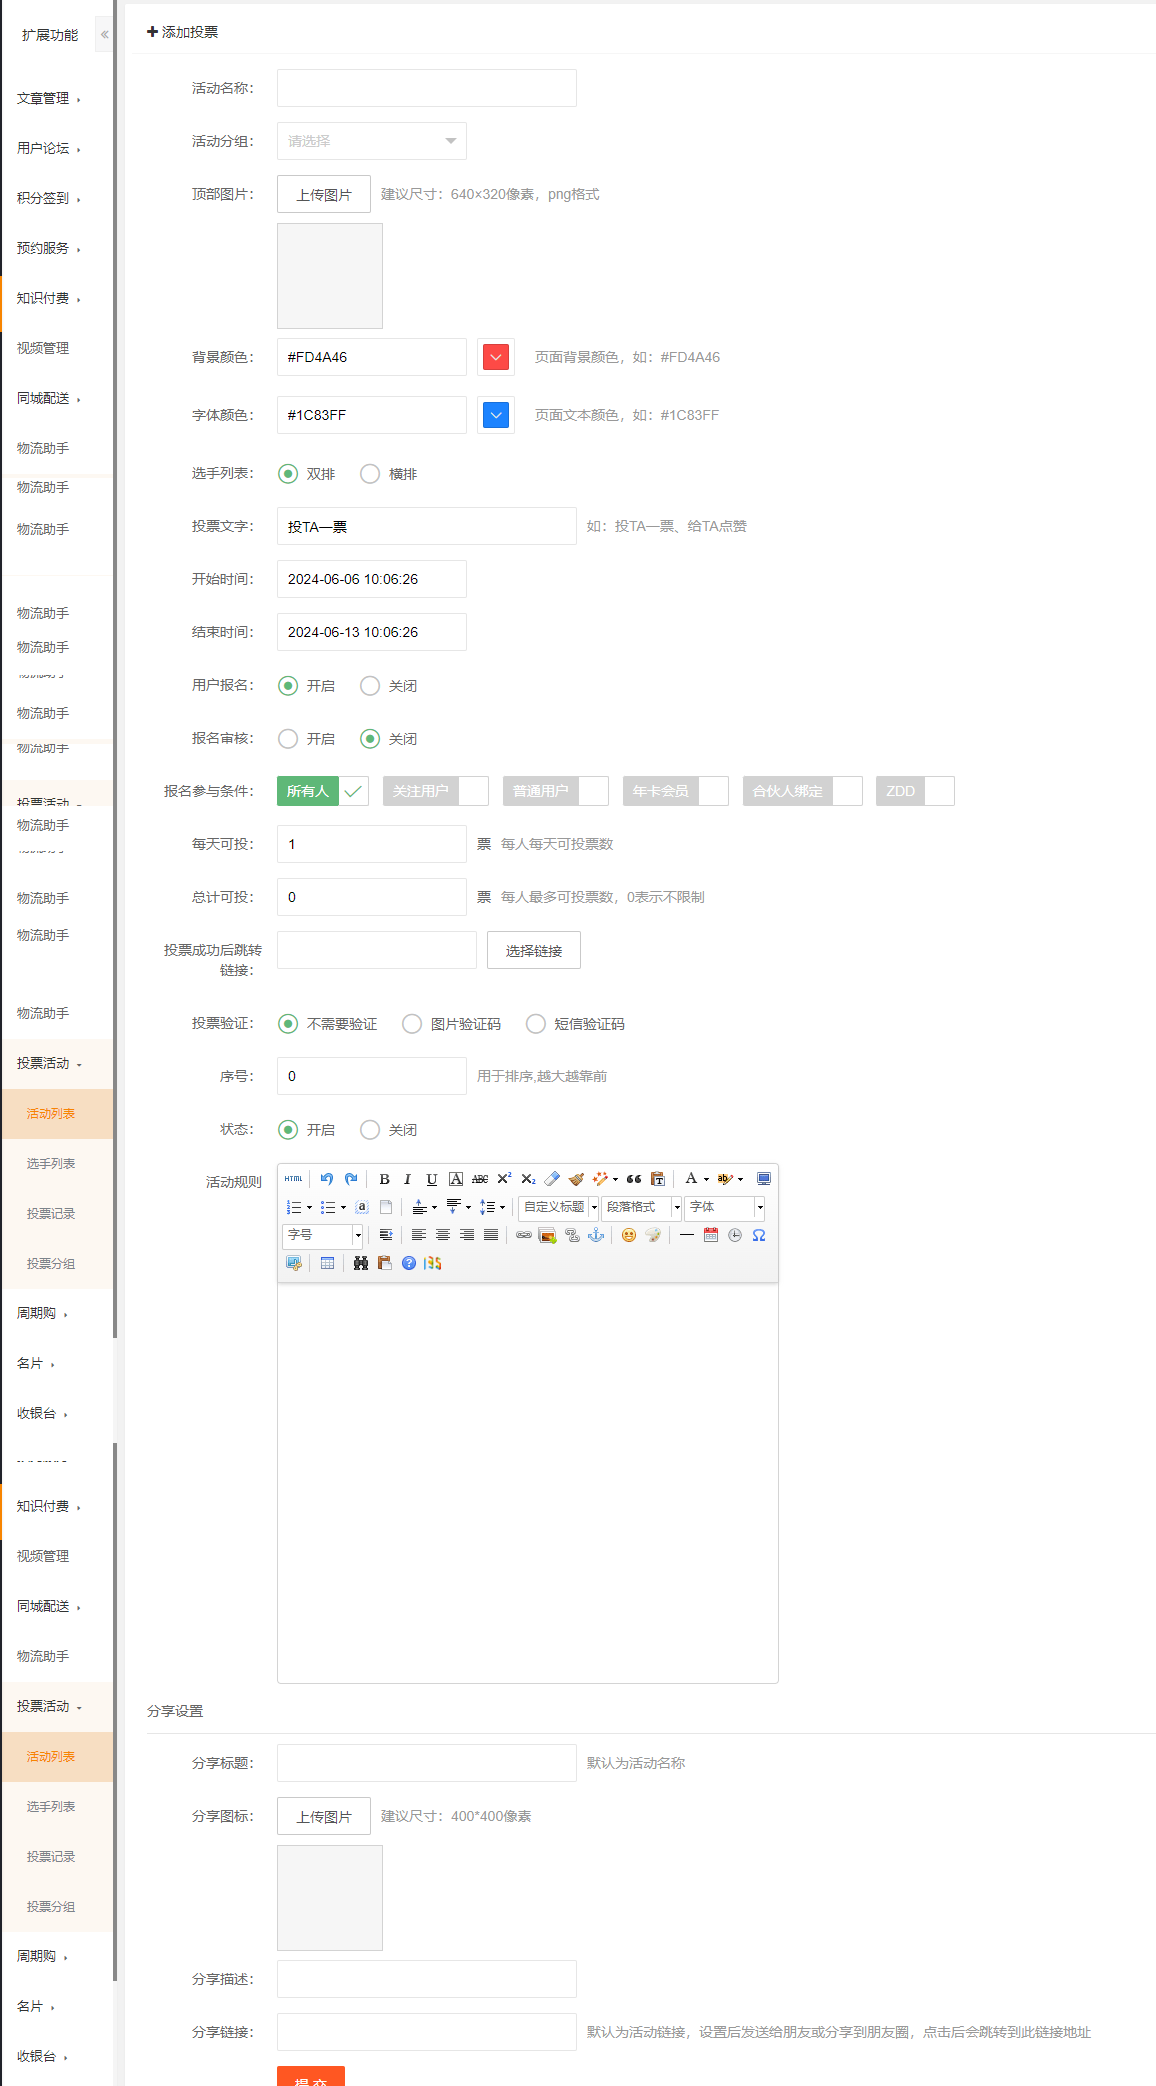Insert an anchor via the anchor icon
This screenshot has width=1156, height=2086.
pos(596,1235)
